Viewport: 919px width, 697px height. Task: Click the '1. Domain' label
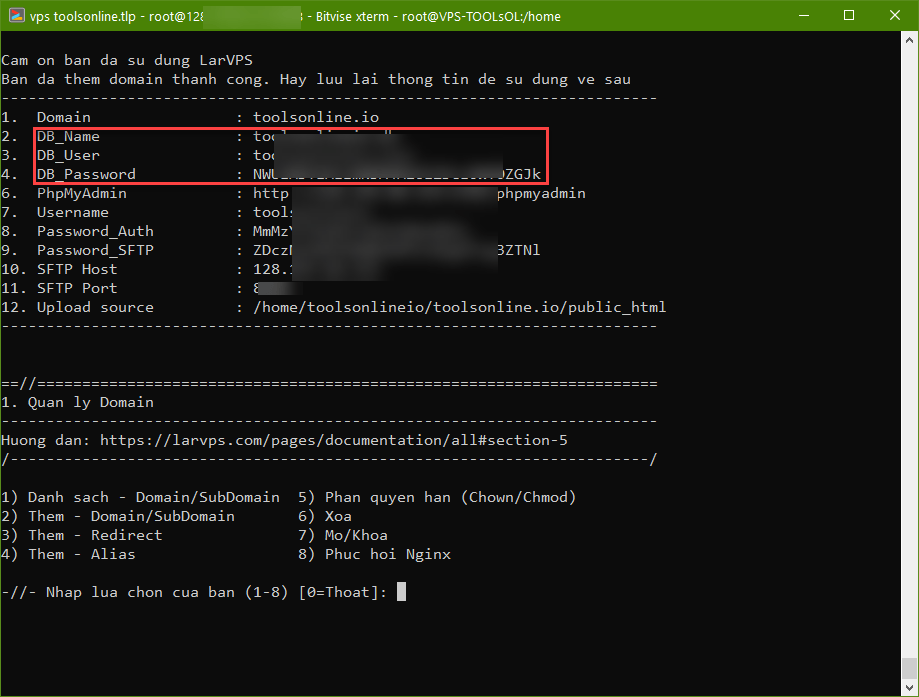pos(46,117)
